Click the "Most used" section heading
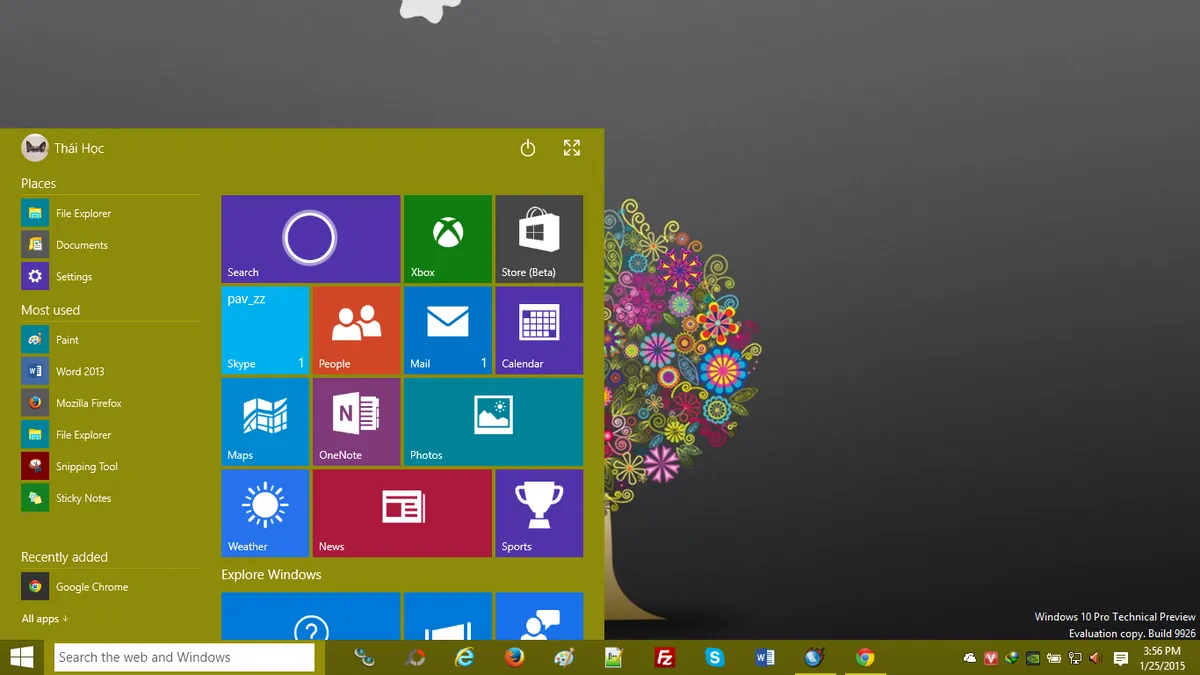Screen dimensions: 1200x675 (x=50, y=310)
